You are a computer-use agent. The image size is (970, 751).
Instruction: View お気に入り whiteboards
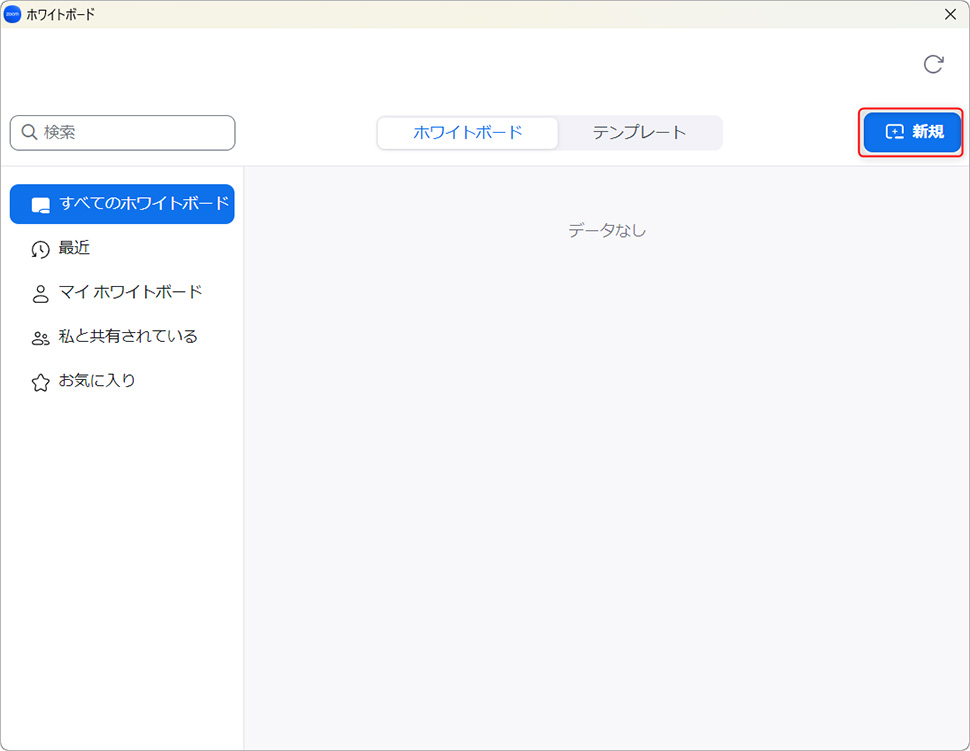[122, 381]
